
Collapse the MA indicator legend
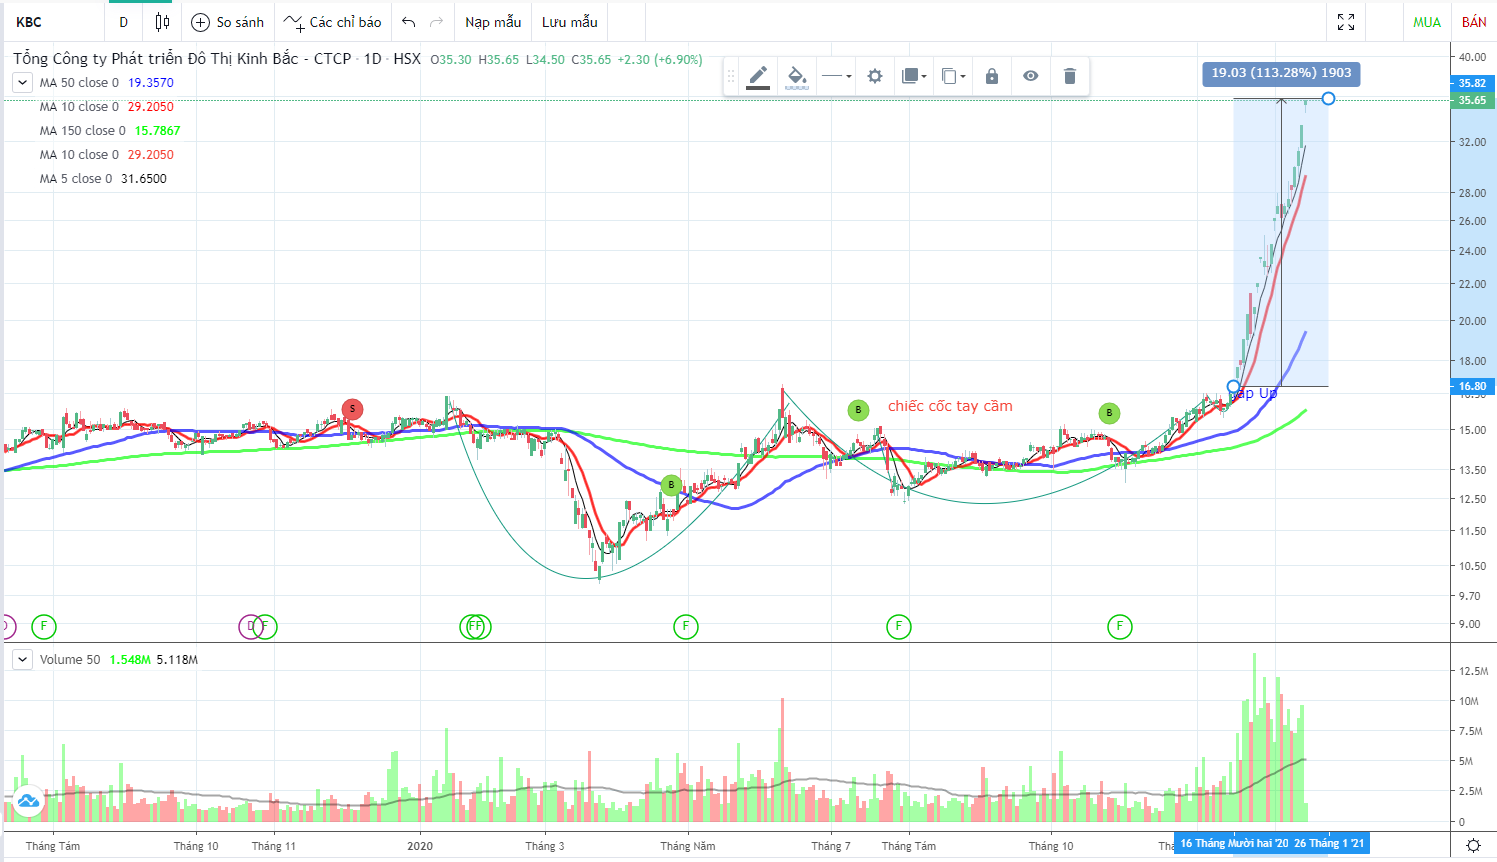[22, 83]
